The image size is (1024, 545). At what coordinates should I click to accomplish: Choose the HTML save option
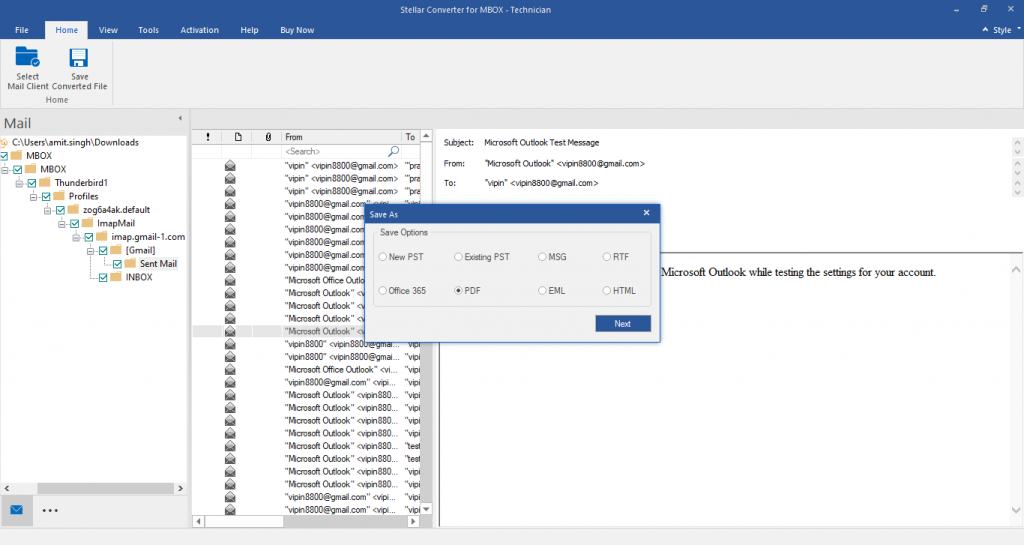[619, 290]
